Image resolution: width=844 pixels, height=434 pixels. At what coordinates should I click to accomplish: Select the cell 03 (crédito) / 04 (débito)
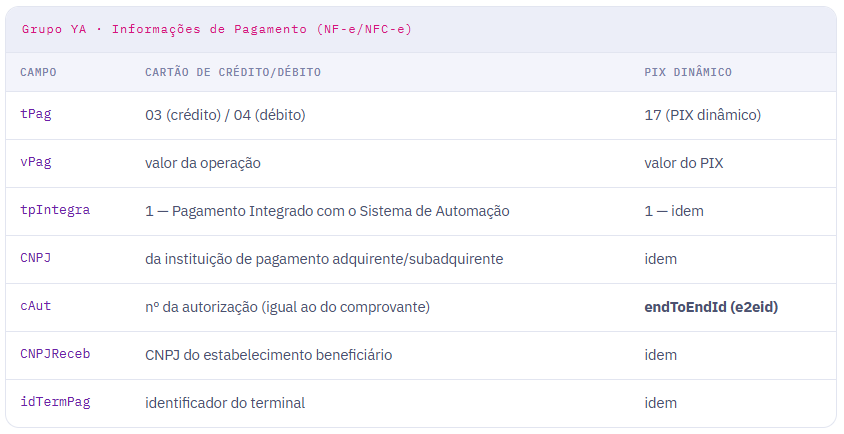tap(225, 115)
